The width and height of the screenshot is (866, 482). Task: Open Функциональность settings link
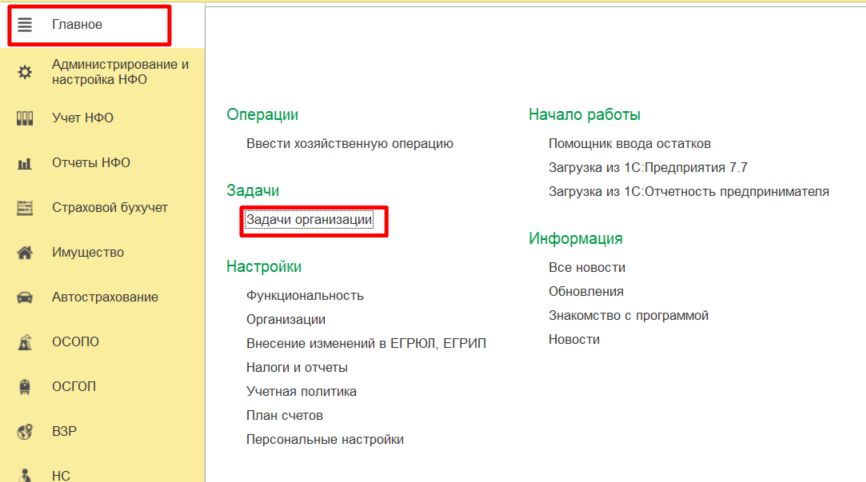pos(304,295)
